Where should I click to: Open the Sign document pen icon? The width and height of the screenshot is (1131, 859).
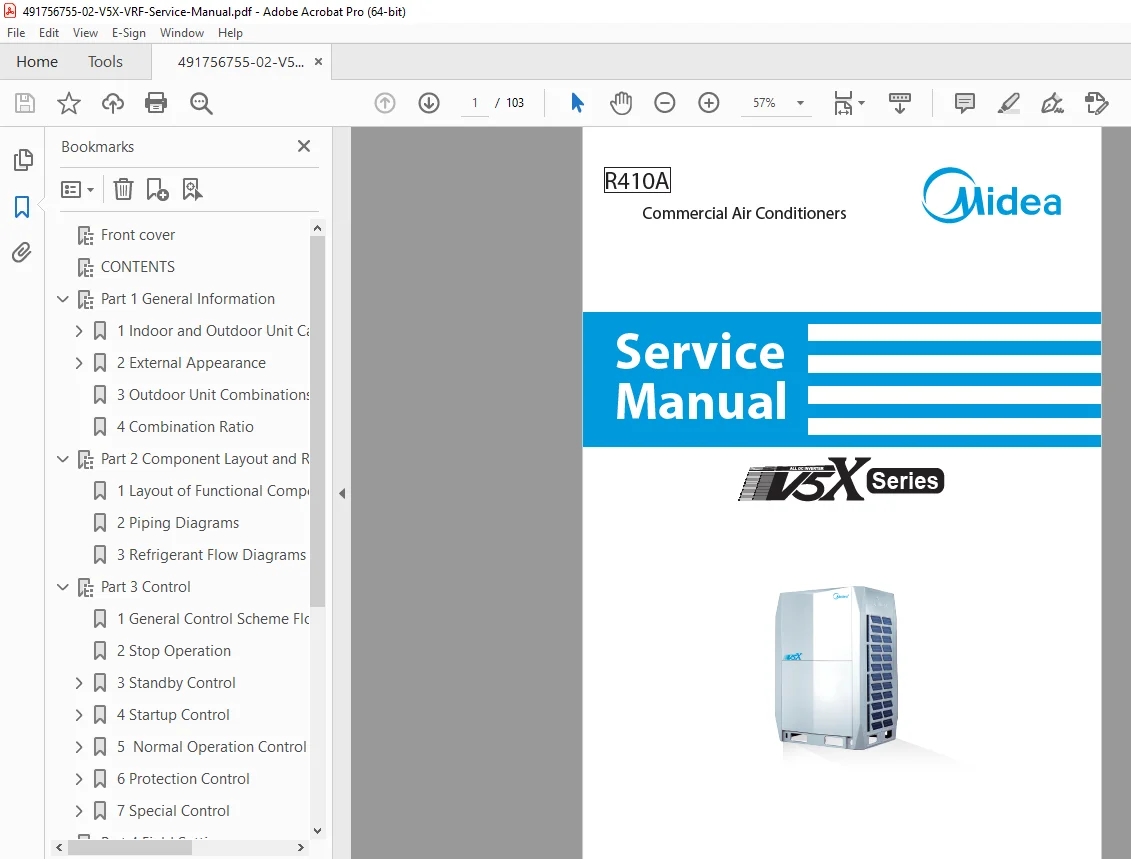click(1052, 103)
